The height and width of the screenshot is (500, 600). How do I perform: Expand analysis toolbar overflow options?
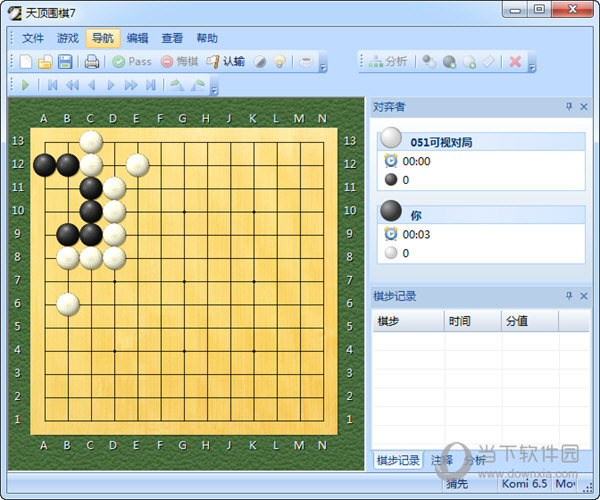point(532,68)
